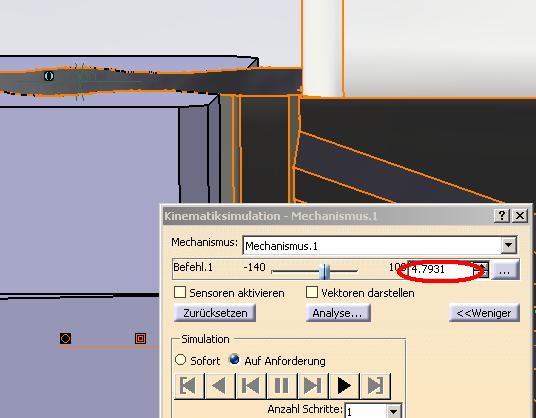This screenshot has height=418, width=536.
Task: Step one frame forward
Action: click(x=312, y=386)
